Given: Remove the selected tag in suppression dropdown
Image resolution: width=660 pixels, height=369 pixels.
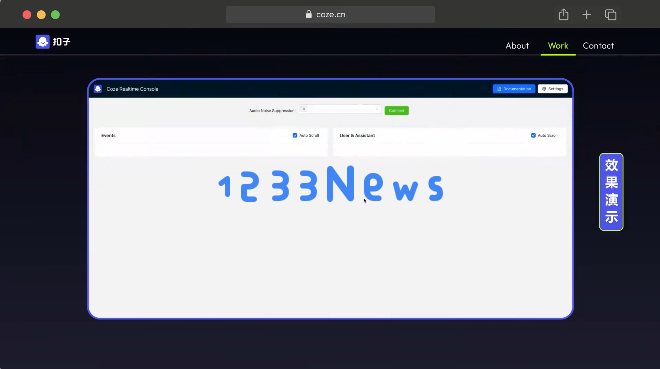Looking at the screenshot, I should tap(304, 109).
